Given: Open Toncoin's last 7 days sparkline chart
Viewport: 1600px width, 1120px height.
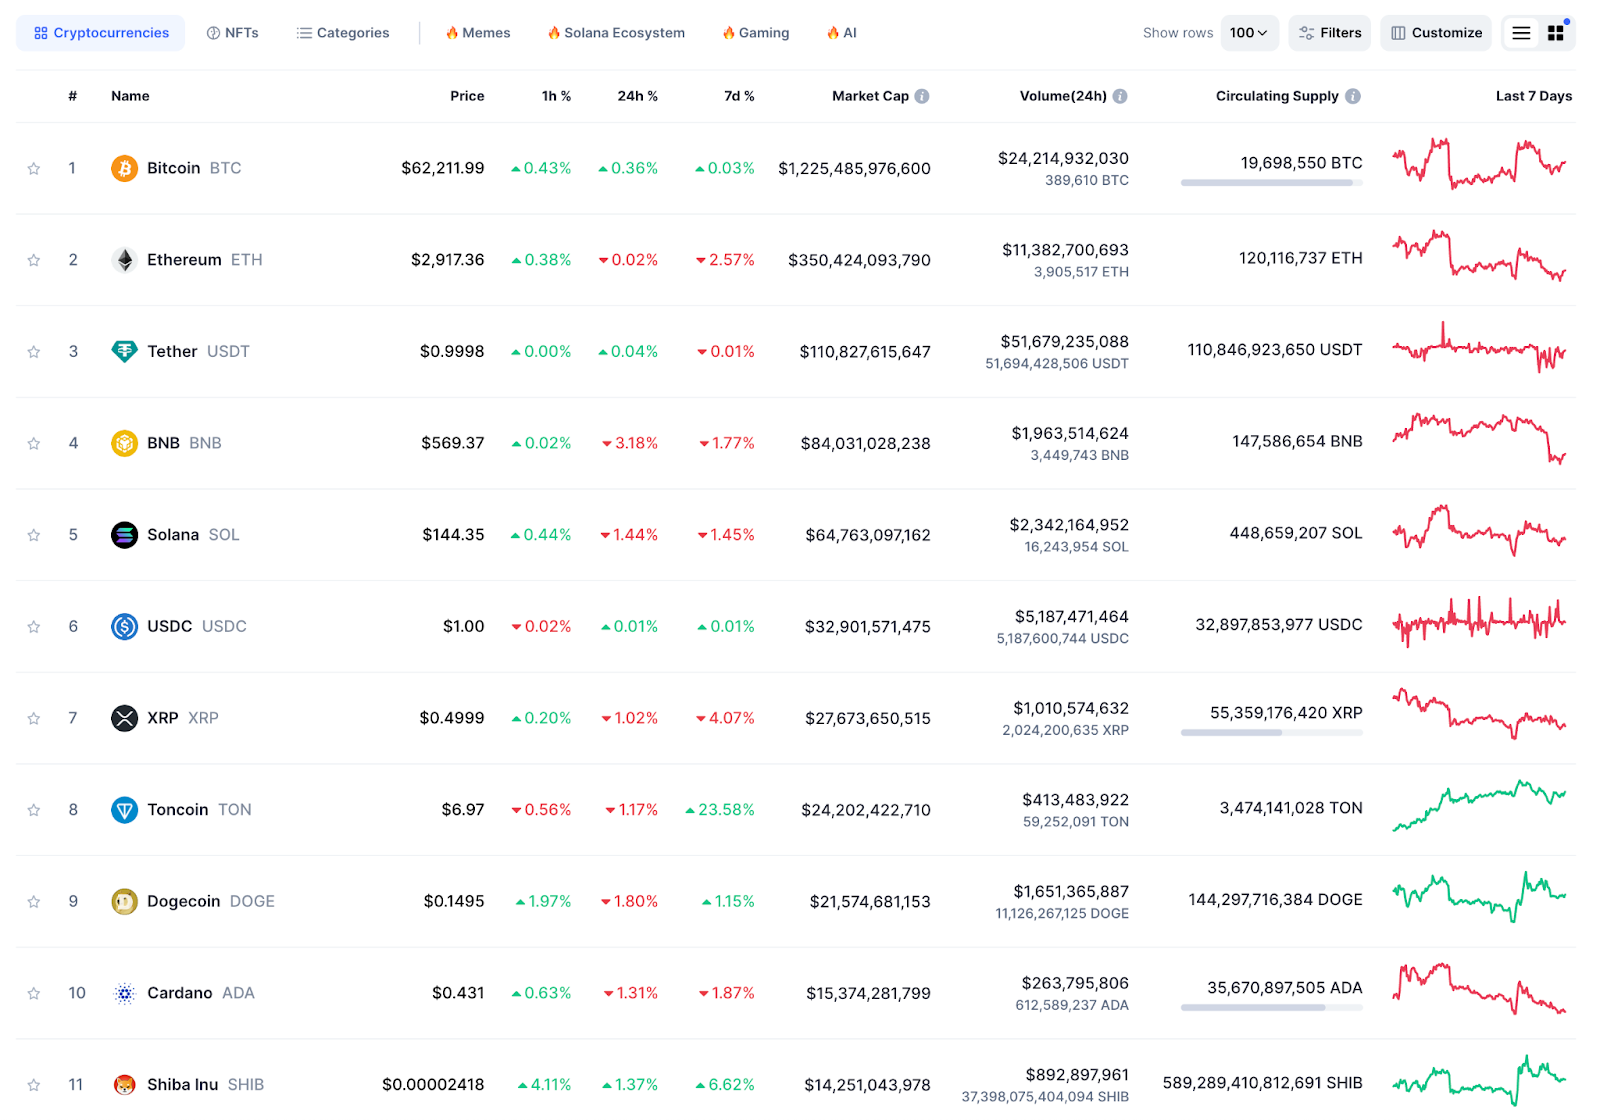Looking at the screenshot, I should [x=1479, y=807].
